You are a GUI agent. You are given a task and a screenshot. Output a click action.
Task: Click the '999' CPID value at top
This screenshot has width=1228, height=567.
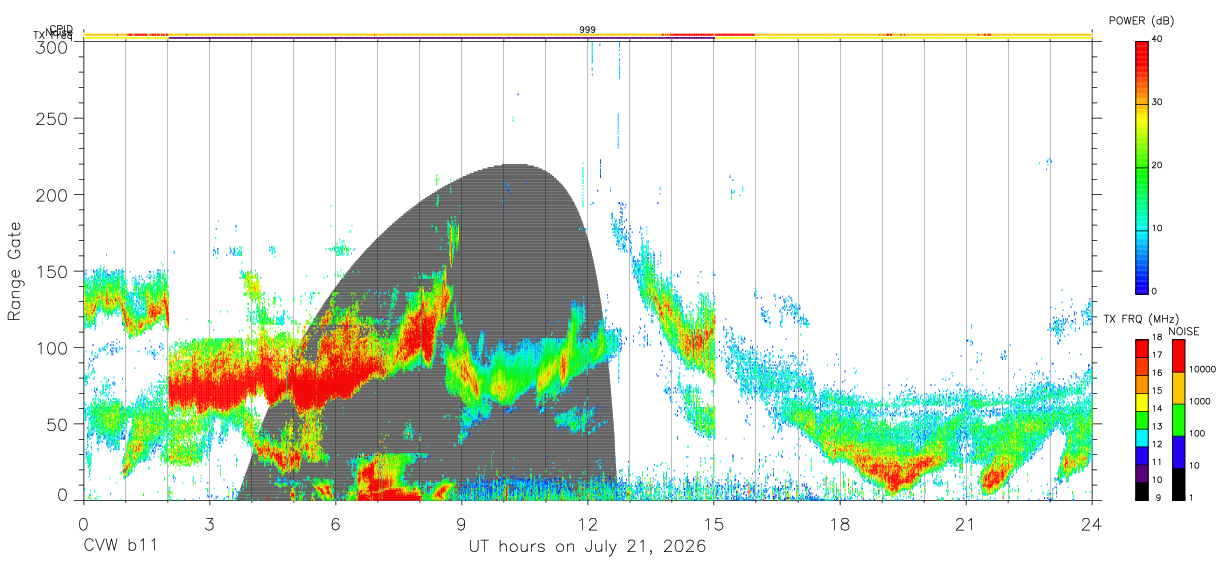588,30
